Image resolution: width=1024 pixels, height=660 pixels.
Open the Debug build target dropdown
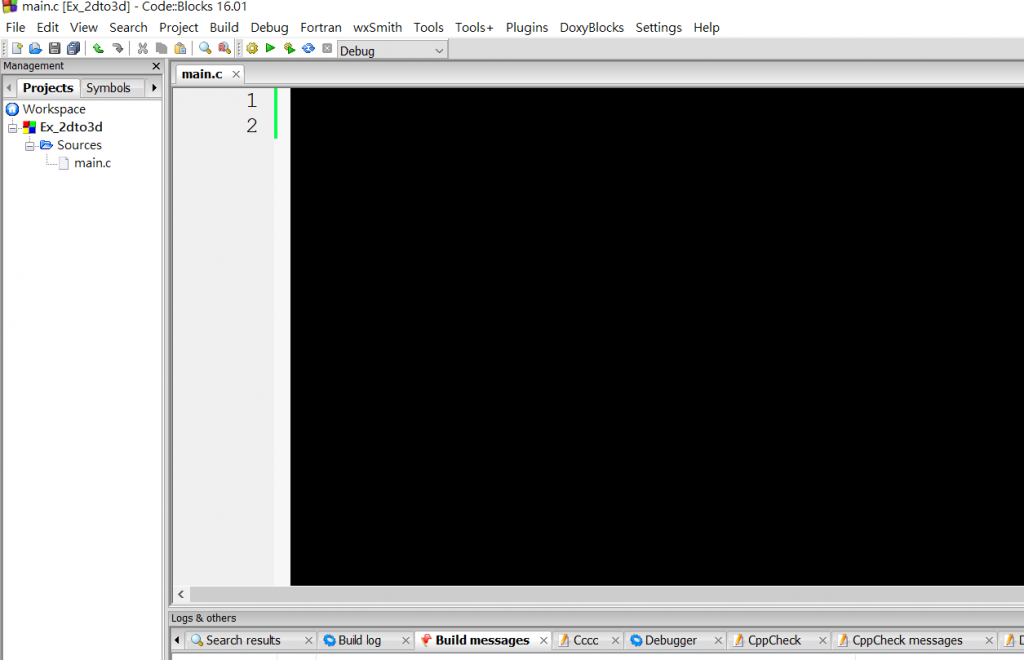tap(392, 50)
